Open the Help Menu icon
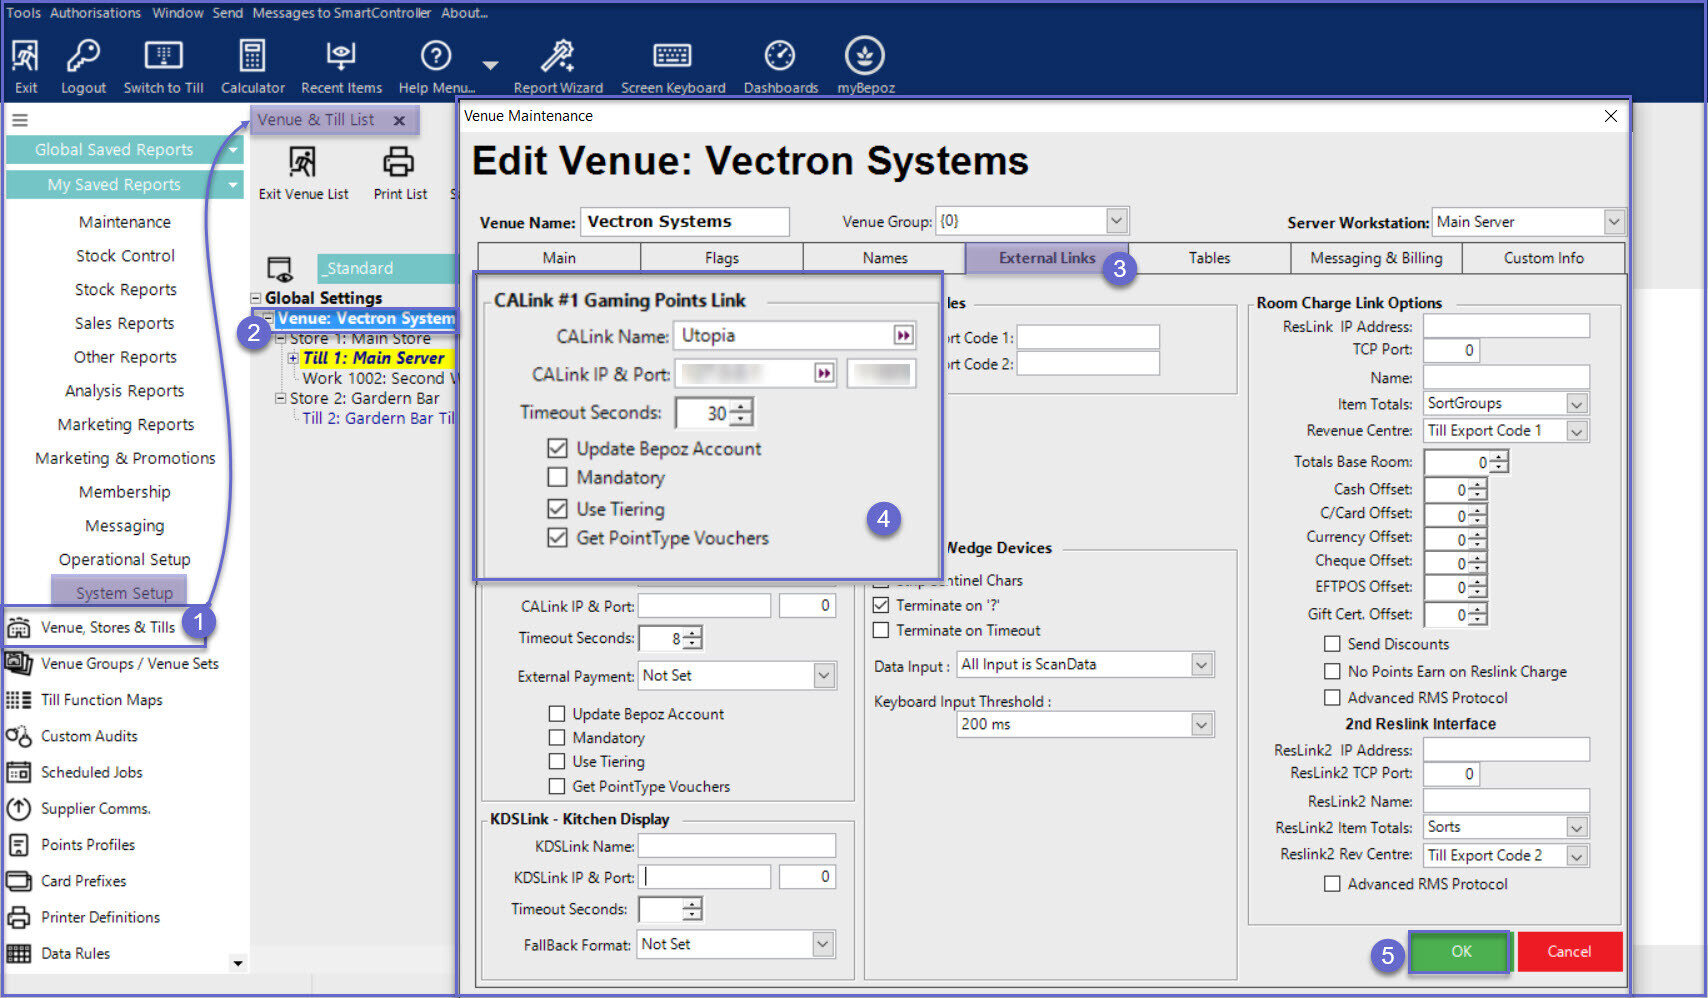 point(436,56)
